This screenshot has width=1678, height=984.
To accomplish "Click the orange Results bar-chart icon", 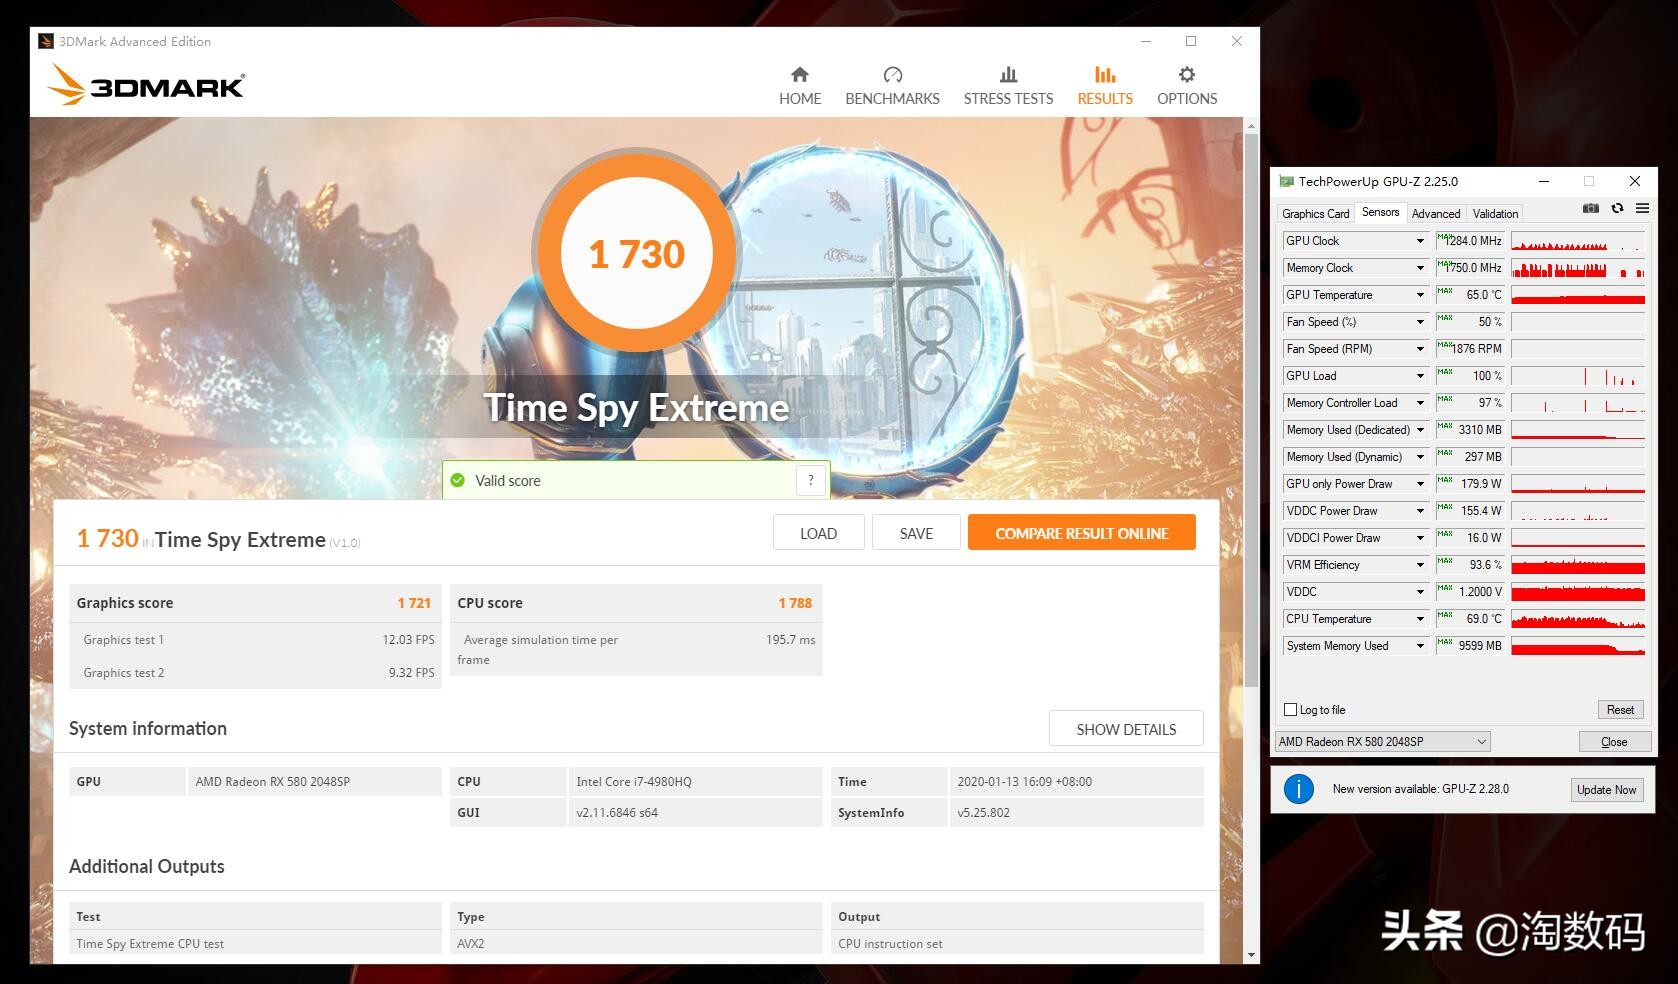I will pos(1104,74).
